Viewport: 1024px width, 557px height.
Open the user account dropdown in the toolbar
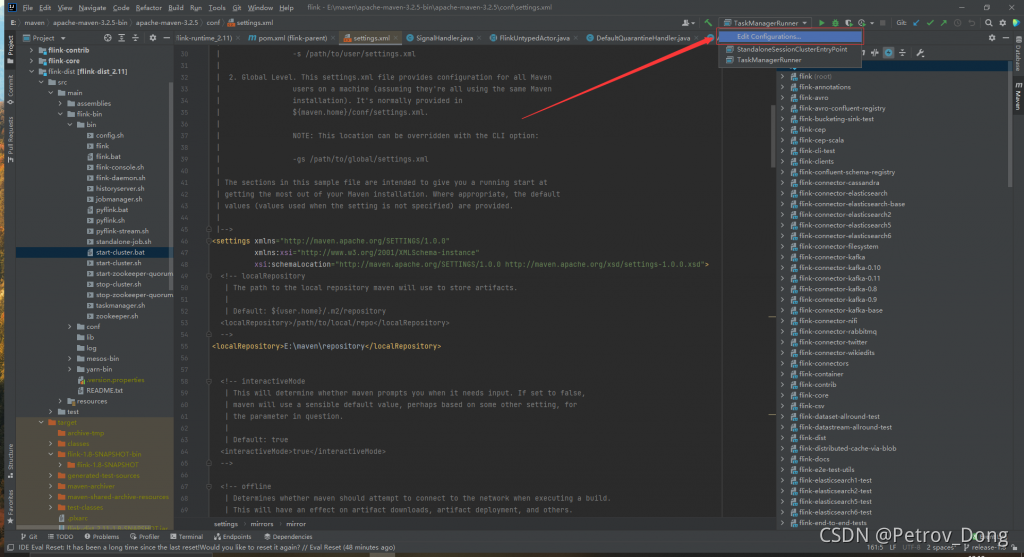coord(688,23)
